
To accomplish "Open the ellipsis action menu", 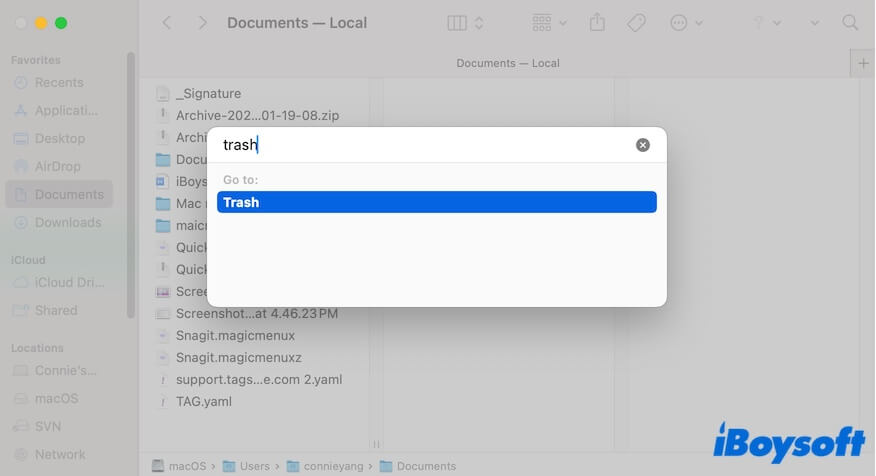I will 686,22.
